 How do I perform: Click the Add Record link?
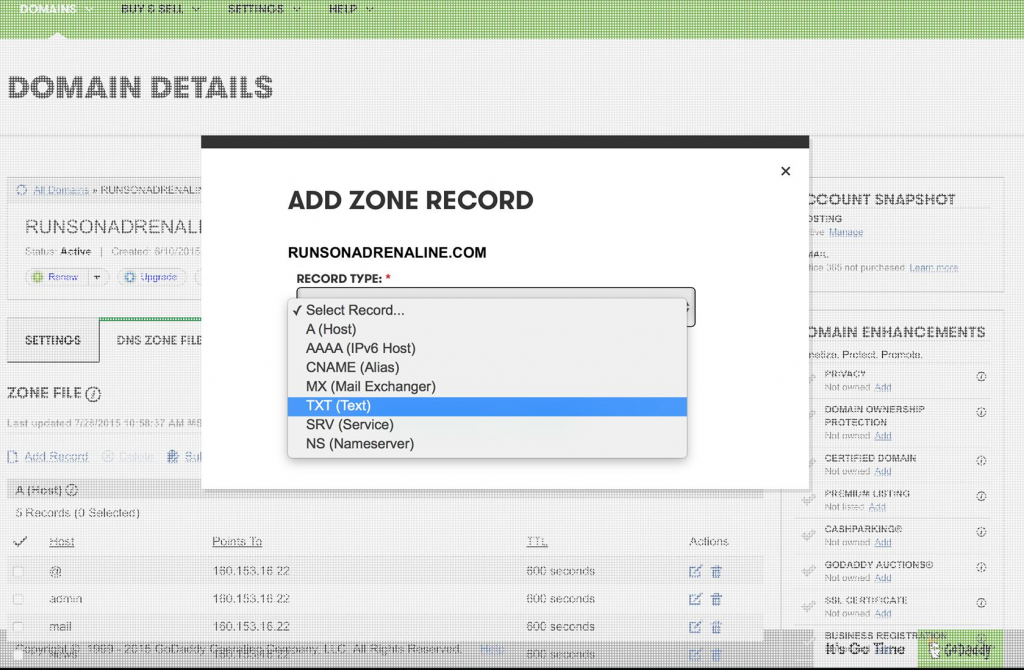(56, 456)
